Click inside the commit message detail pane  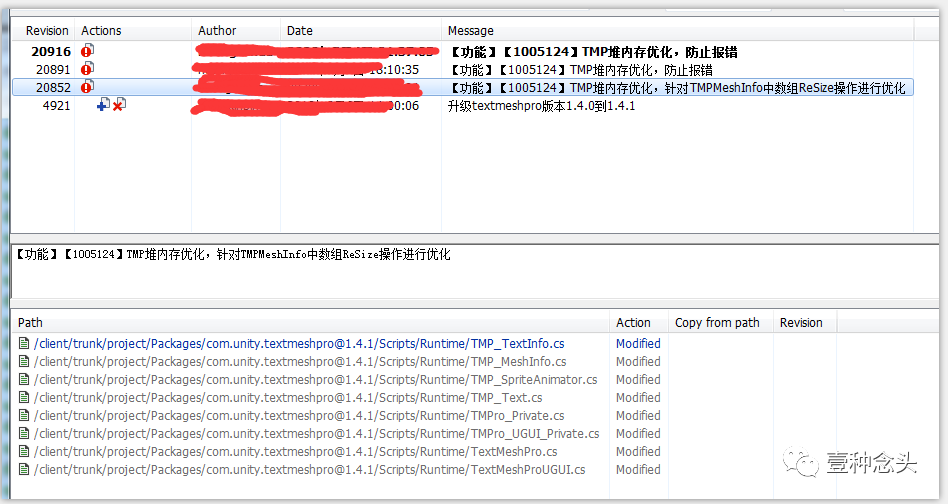pos(475,271)
